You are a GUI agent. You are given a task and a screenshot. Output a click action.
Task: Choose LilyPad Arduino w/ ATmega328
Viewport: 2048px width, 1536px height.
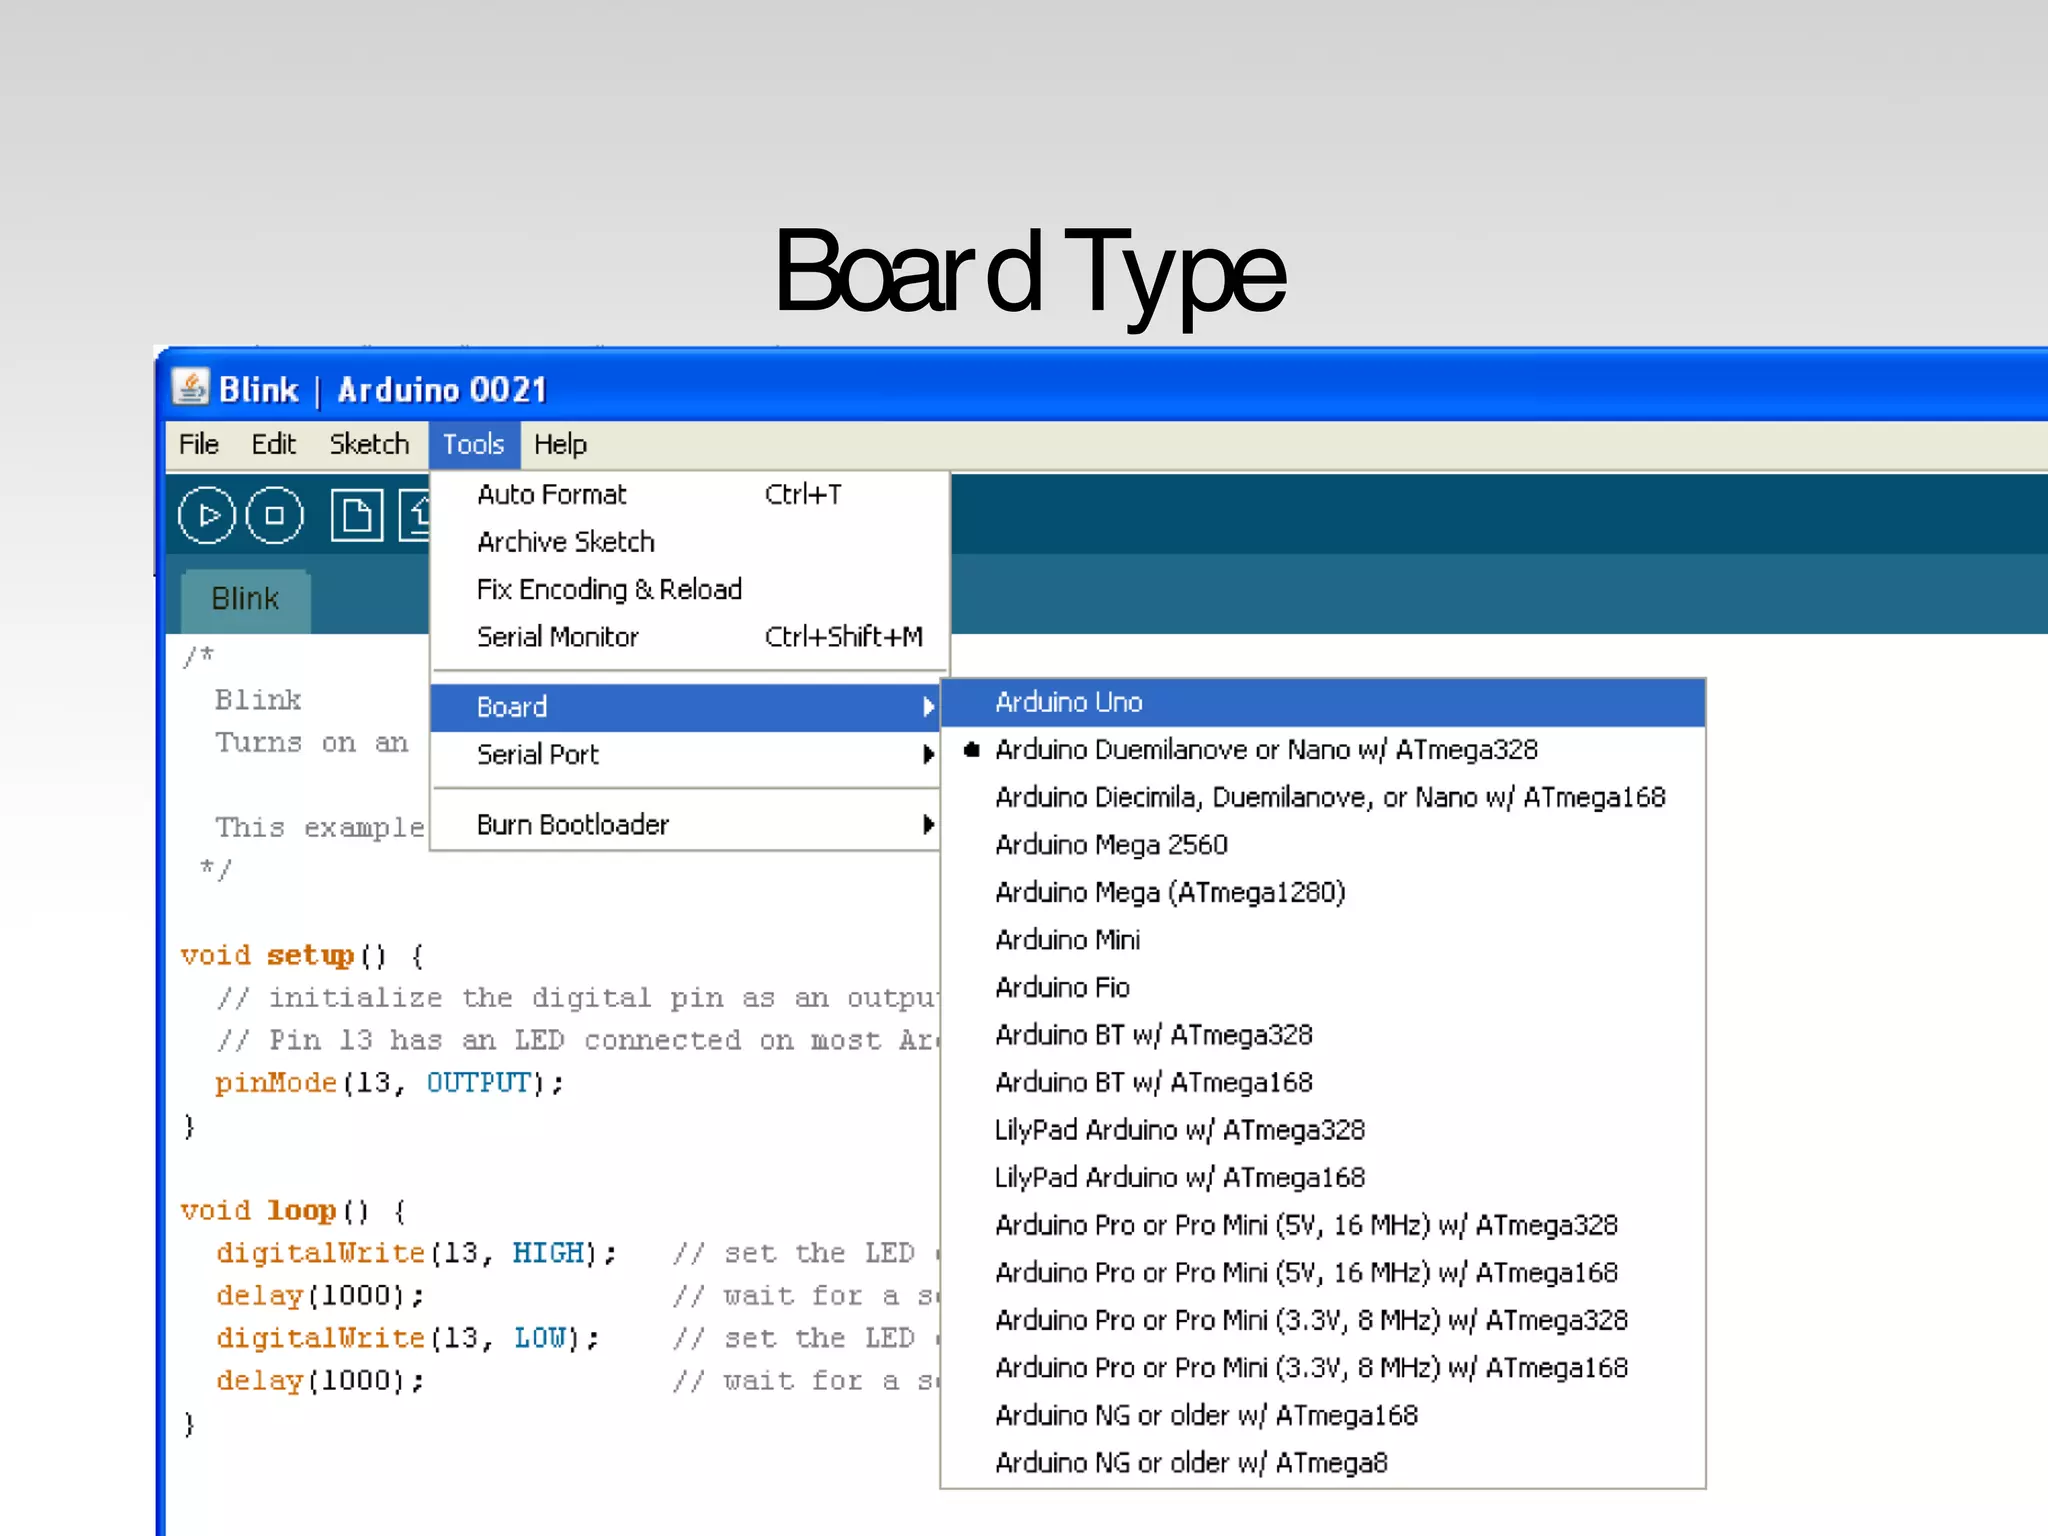point(1323,1130)
